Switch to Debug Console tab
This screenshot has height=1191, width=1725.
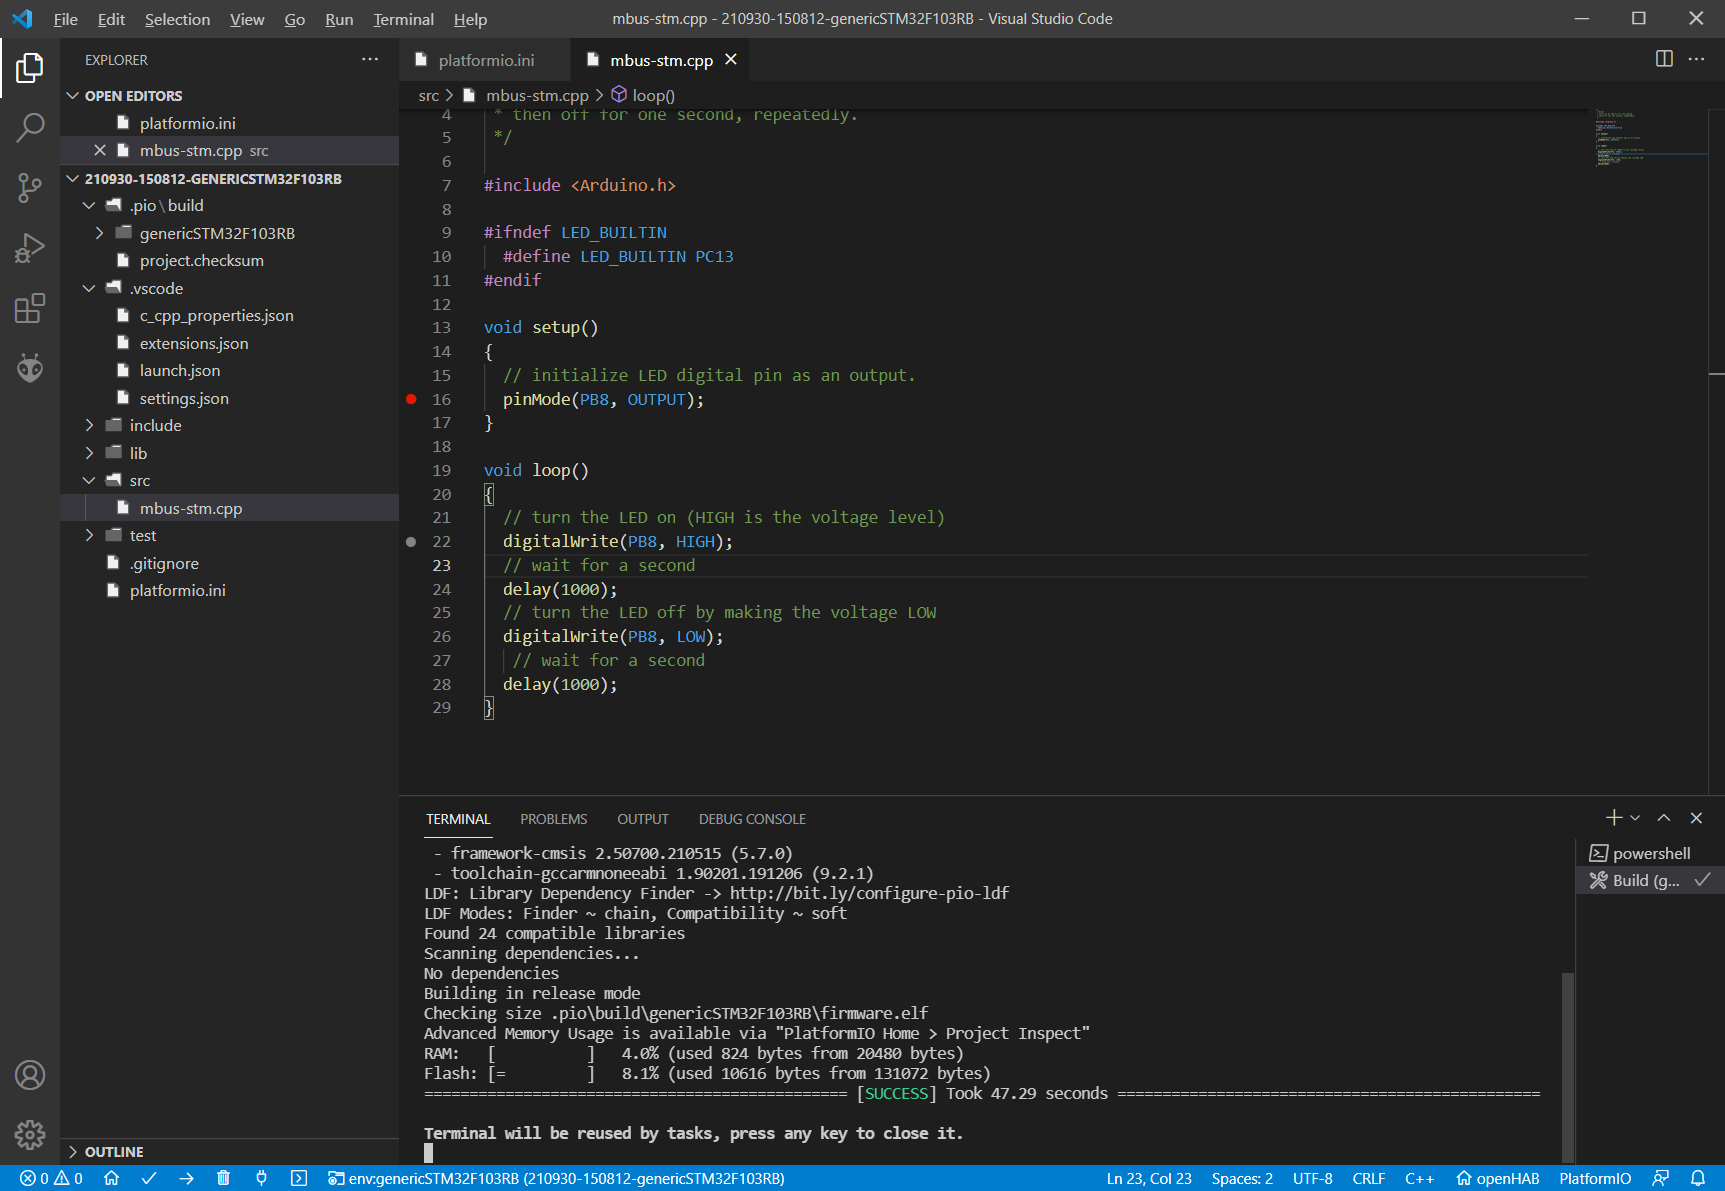[752, 819]
